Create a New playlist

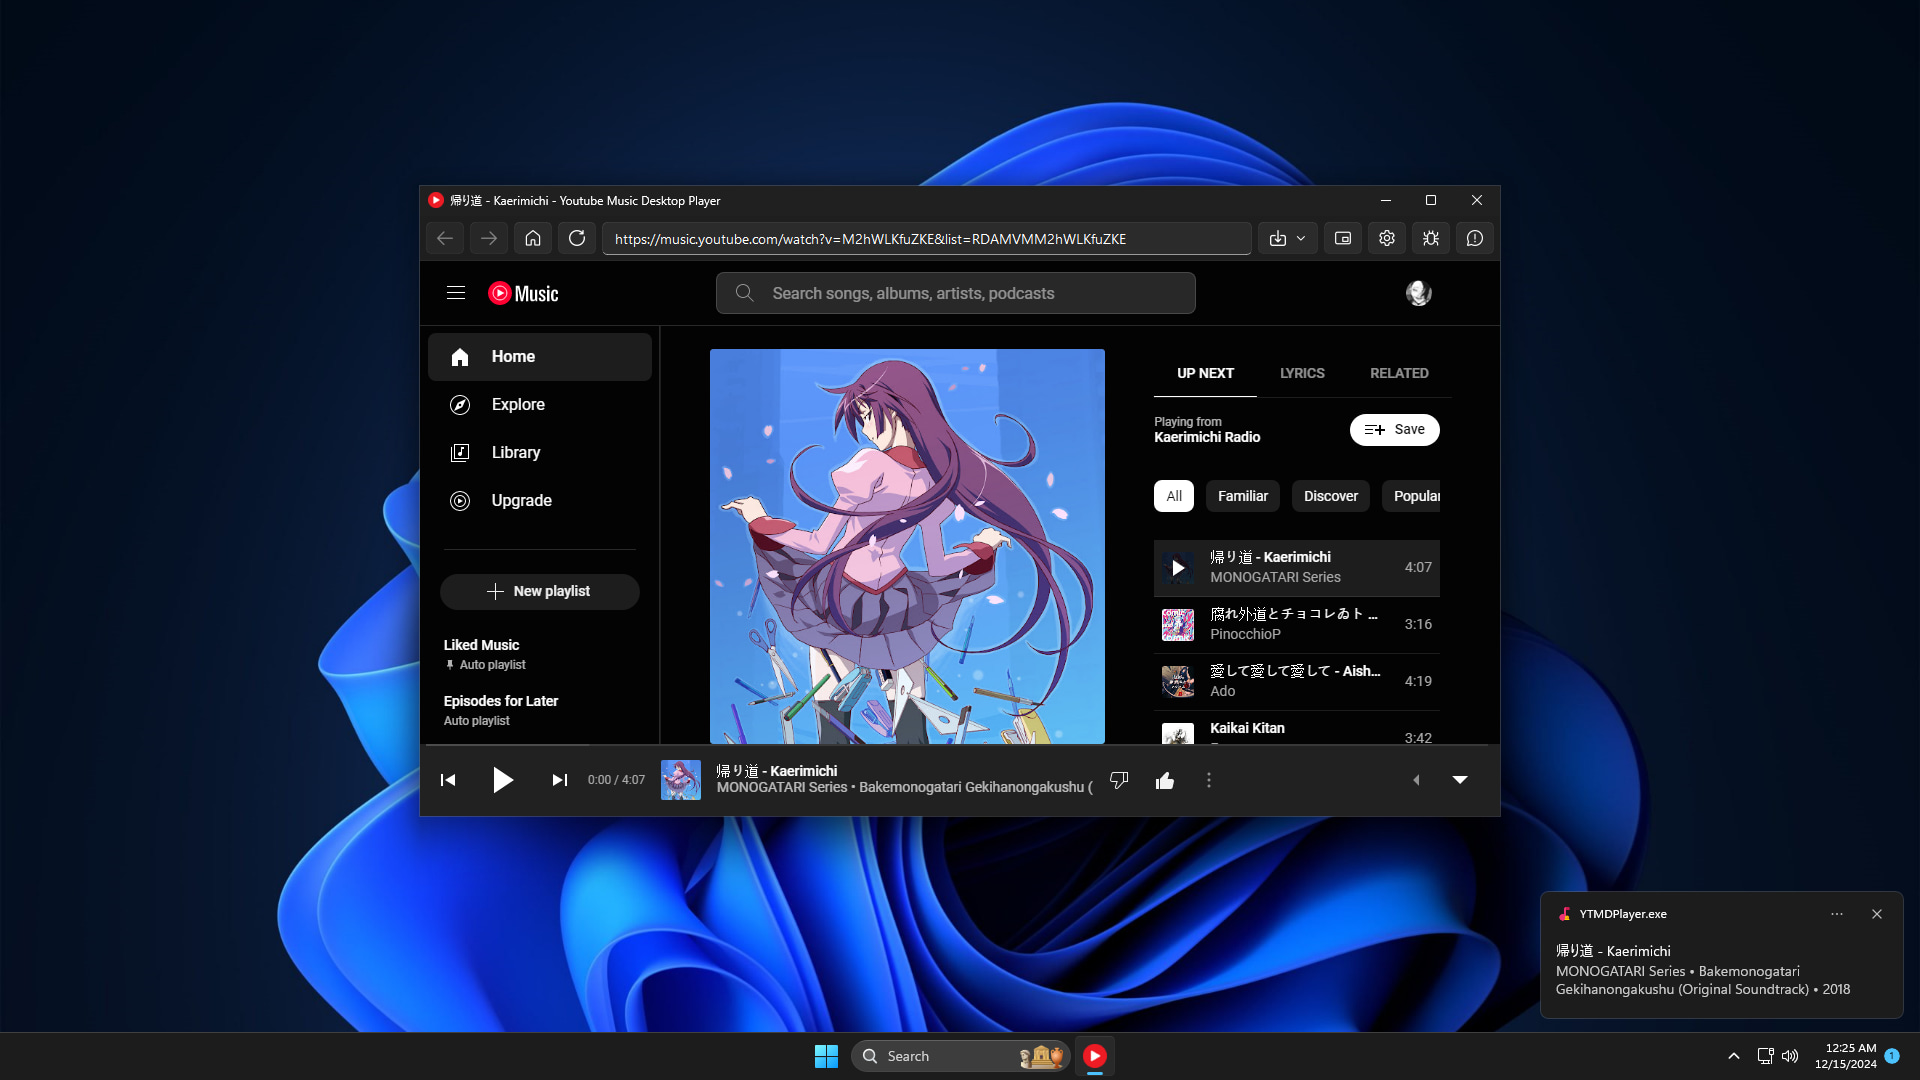pos(540,591)
